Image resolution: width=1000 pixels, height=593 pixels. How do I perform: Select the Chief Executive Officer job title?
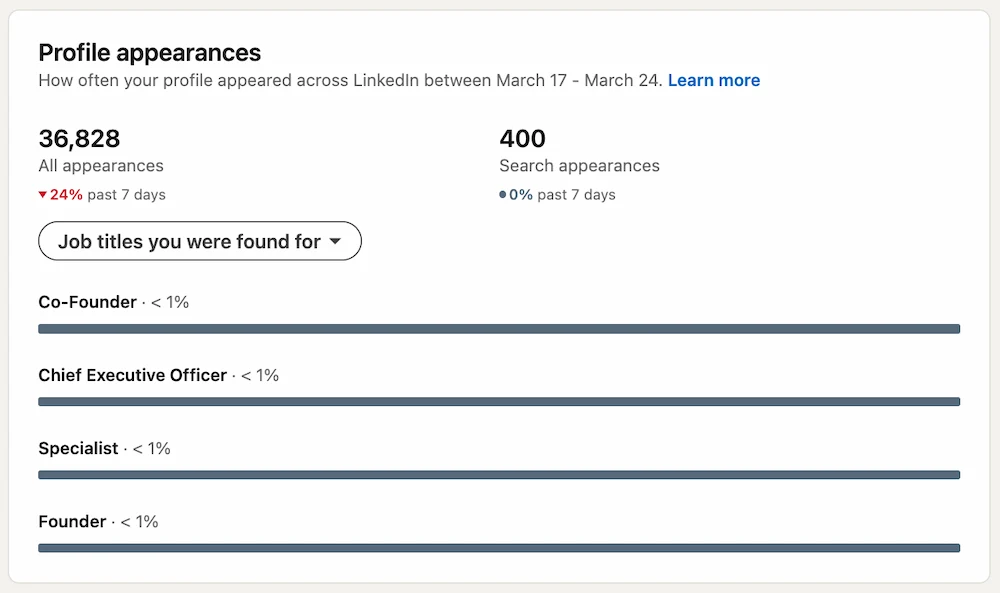point(130,375)
